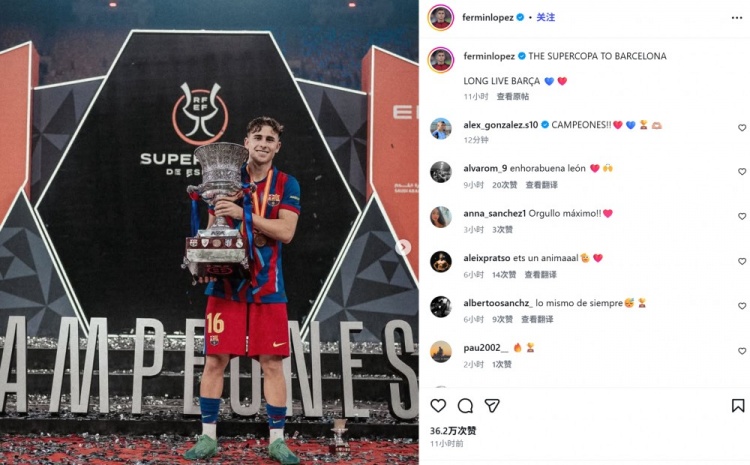Show translation for aleixpratso's comment
This screenshot has height=465, width=750.
point(540,275)
